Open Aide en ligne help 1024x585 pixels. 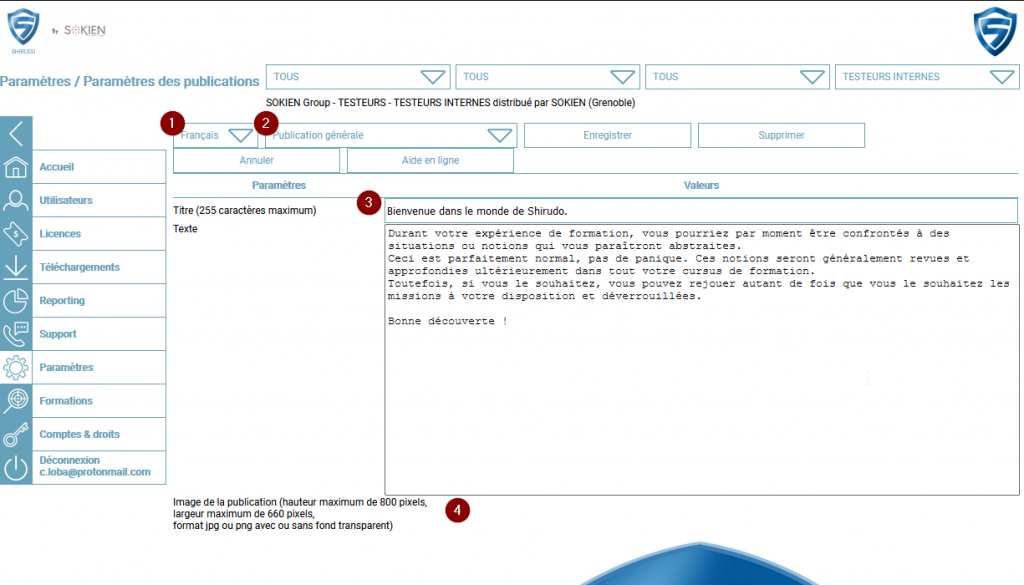(430, 160)
